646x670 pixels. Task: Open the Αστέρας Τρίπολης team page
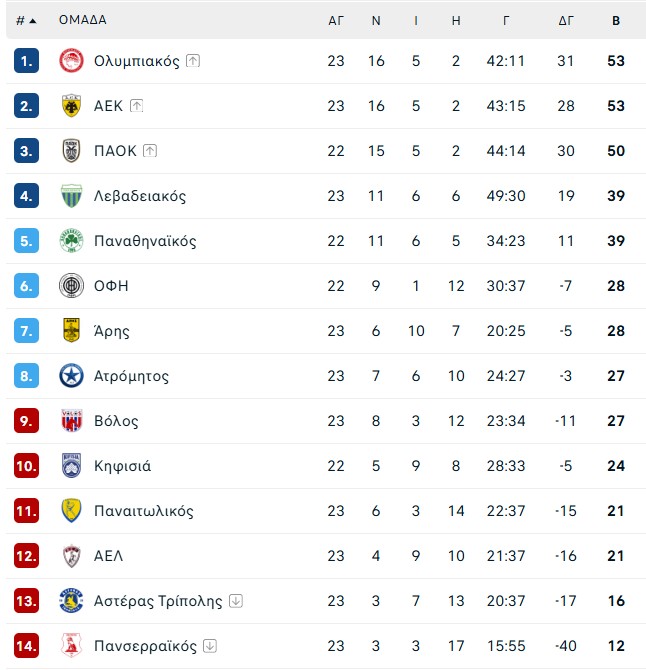157,601
